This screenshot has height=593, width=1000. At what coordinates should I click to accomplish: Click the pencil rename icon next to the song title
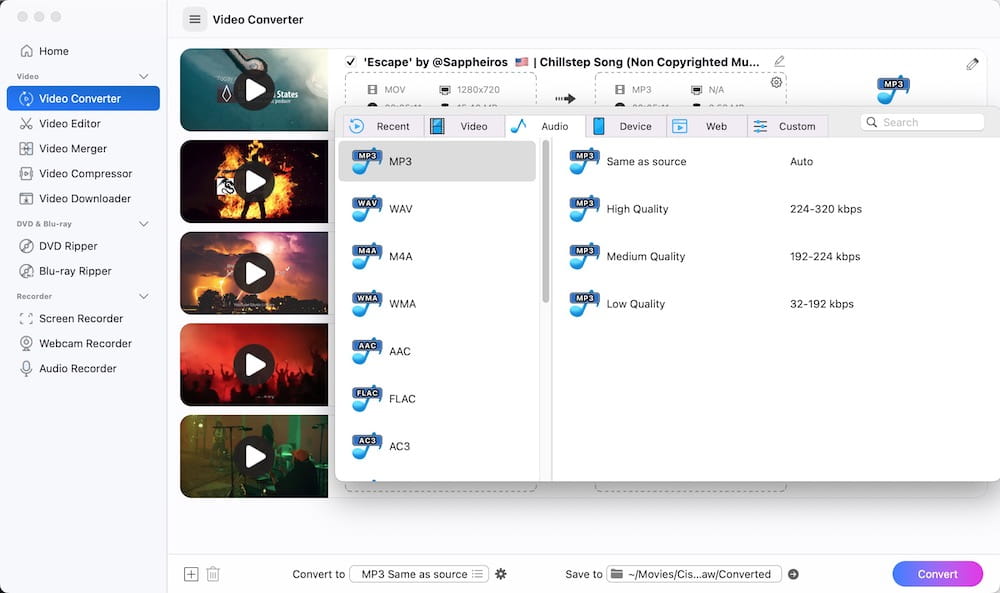(779, 61)
